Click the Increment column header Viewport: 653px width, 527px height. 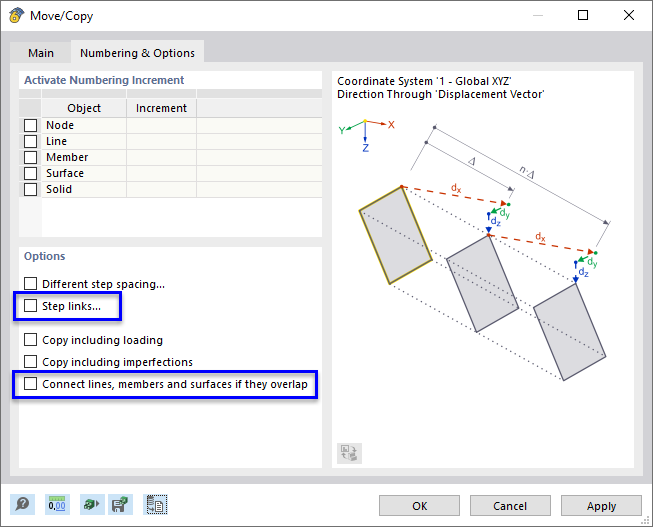[x=161, y=108]
